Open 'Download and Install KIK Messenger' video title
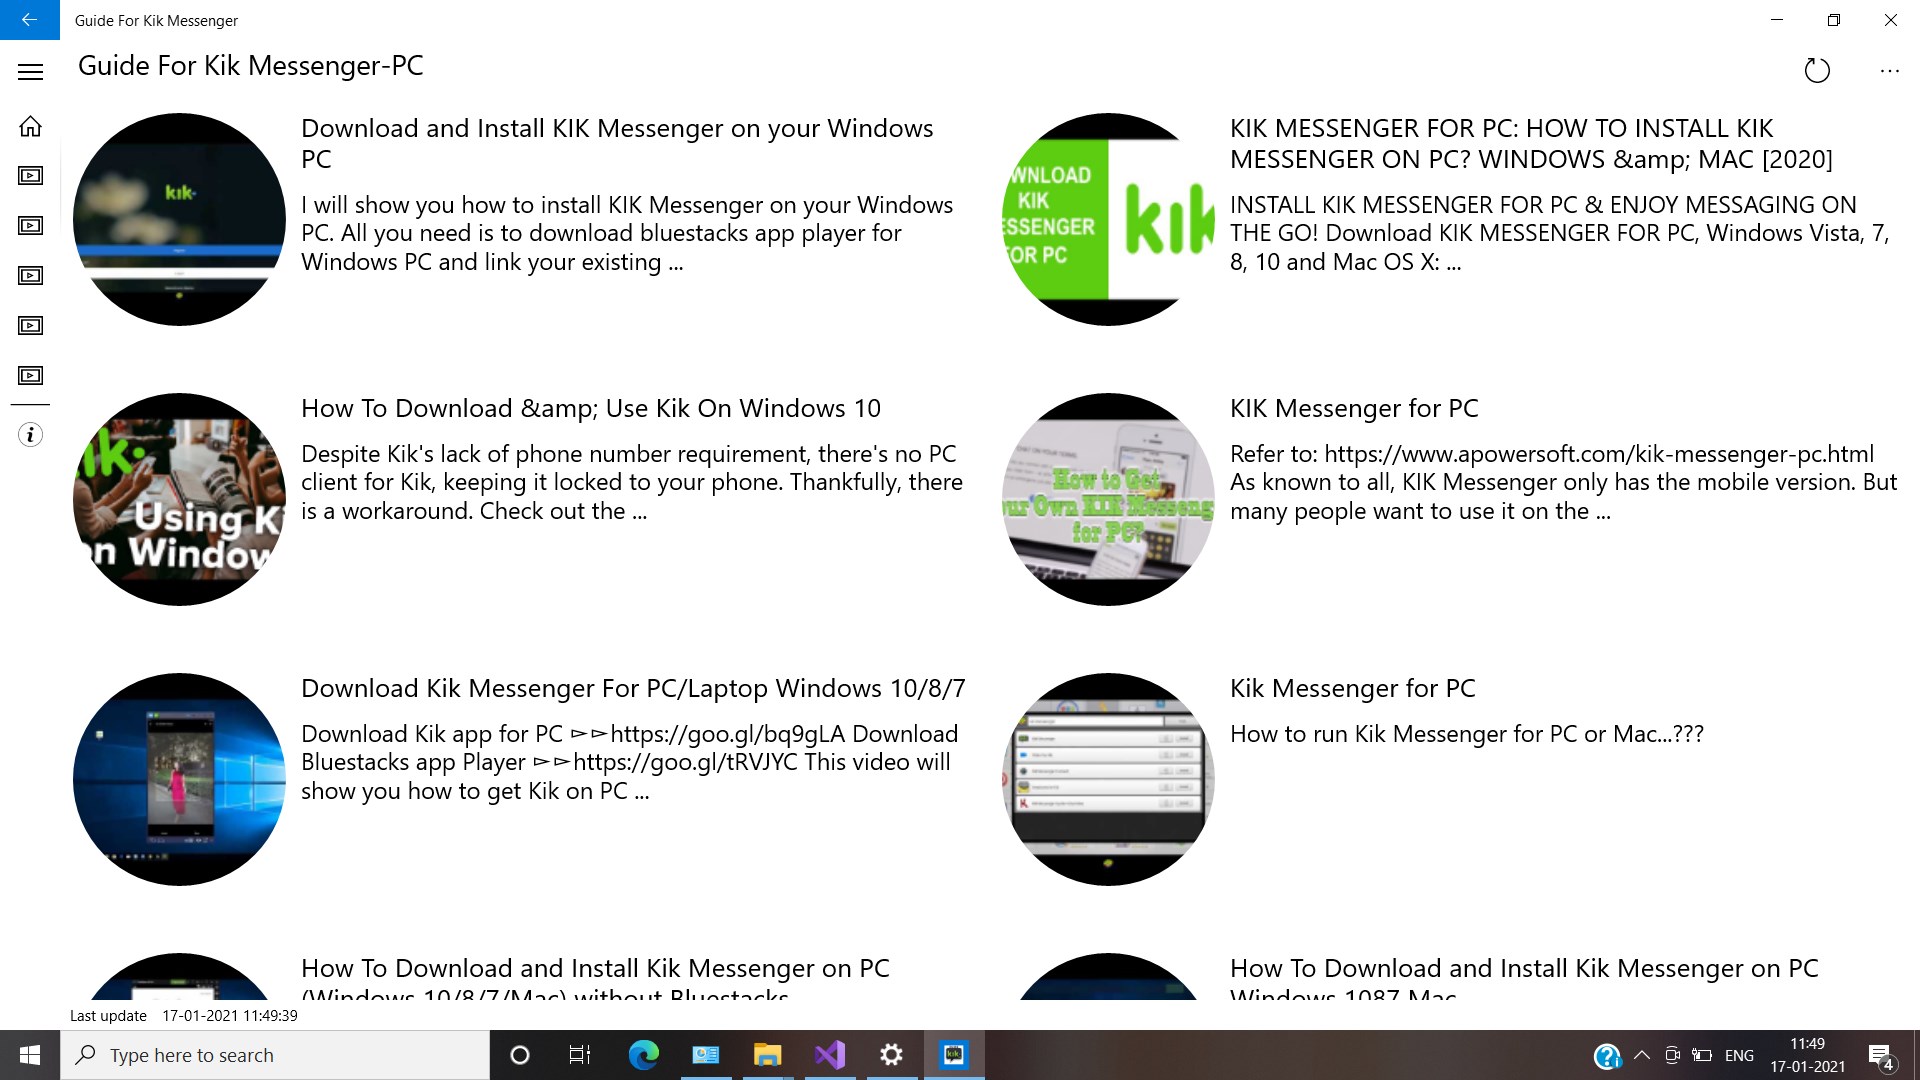This screenshot has height=1080, width=1920. point(616,143)
